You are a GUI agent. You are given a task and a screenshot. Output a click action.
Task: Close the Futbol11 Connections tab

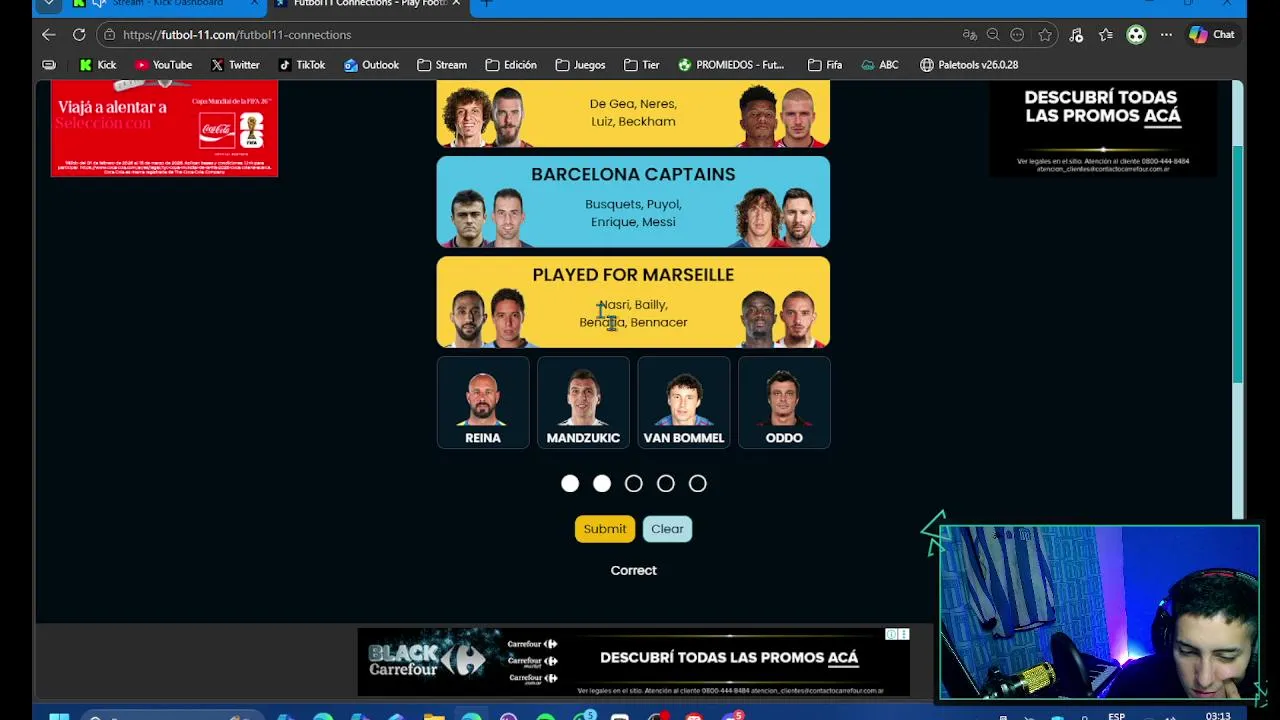click(x=457, y=4)
